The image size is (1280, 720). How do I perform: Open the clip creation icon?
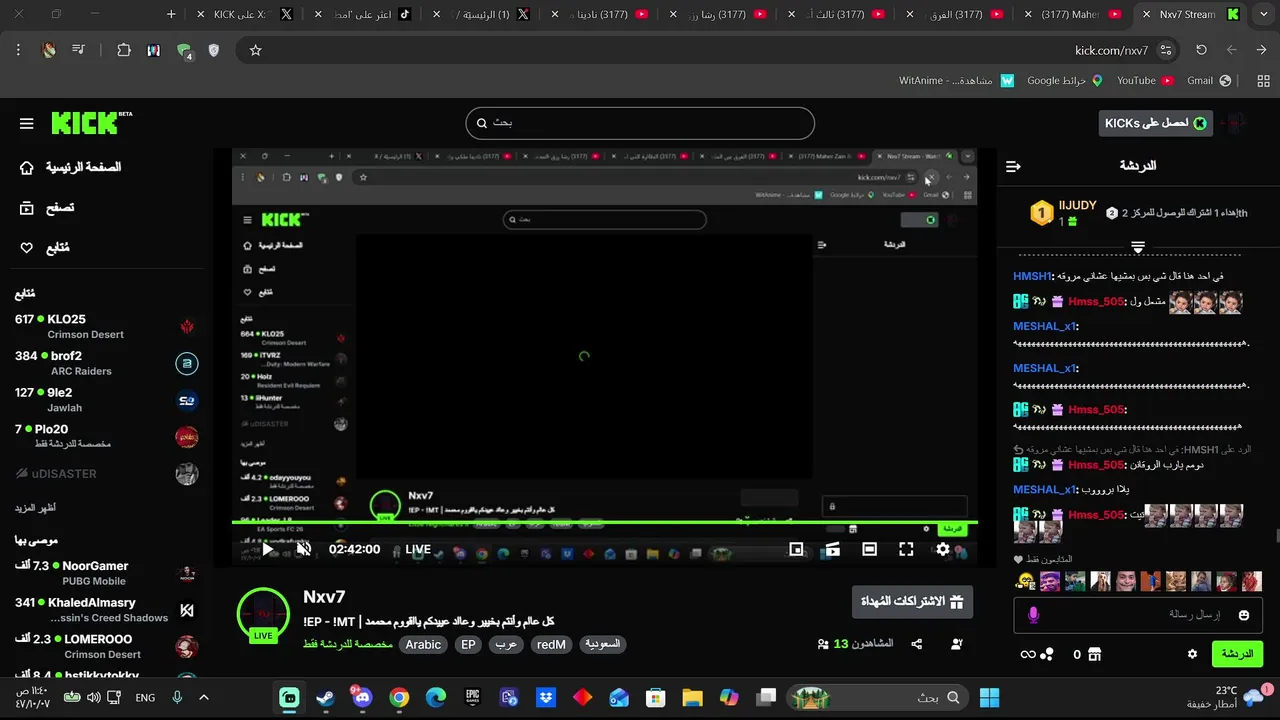click(x=832, y=549)
